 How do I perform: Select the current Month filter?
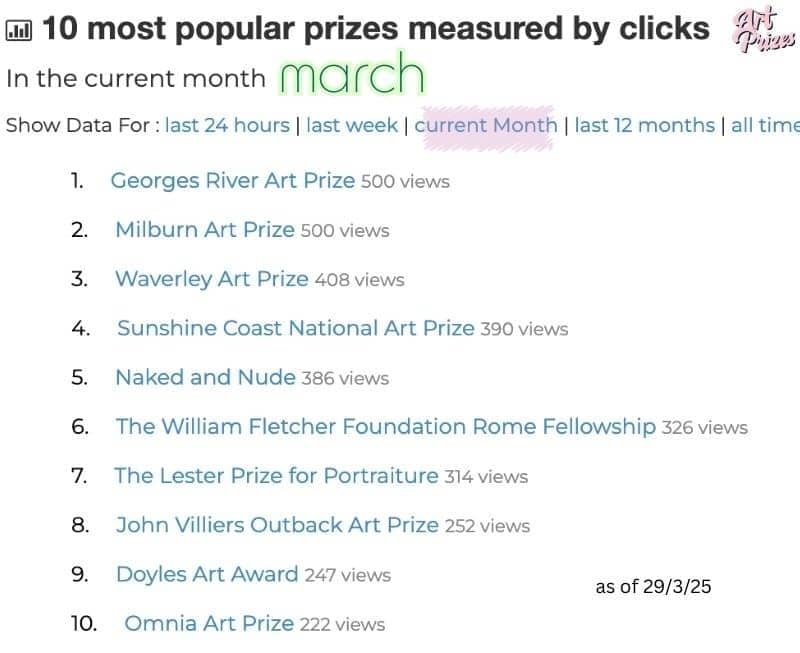click(x=486, y=125)
